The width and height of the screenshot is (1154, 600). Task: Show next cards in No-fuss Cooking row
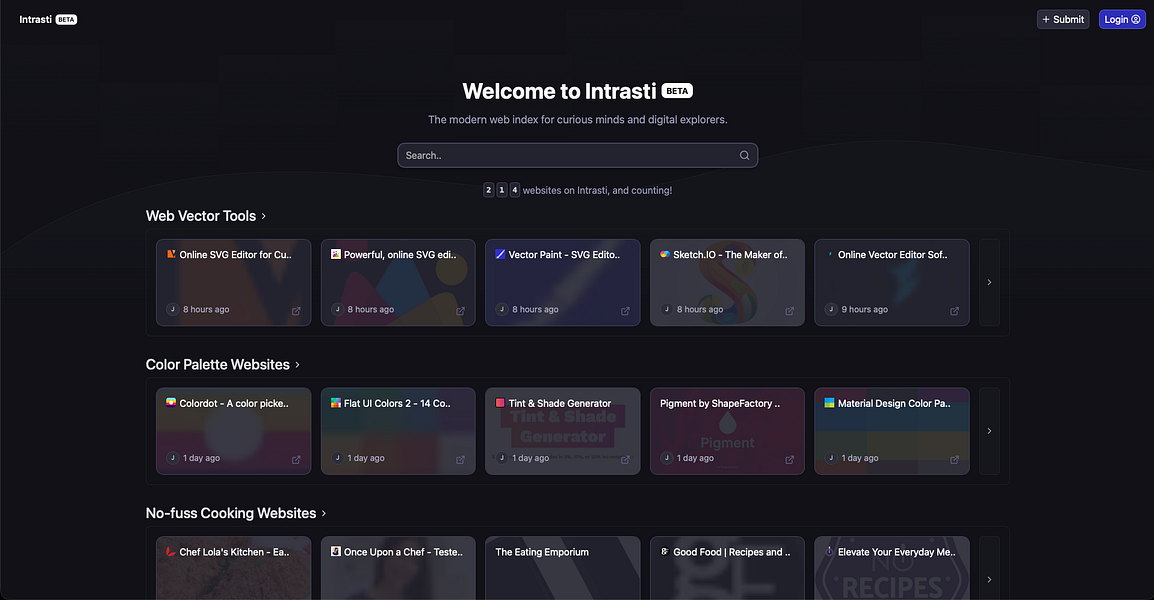(989, 579)
